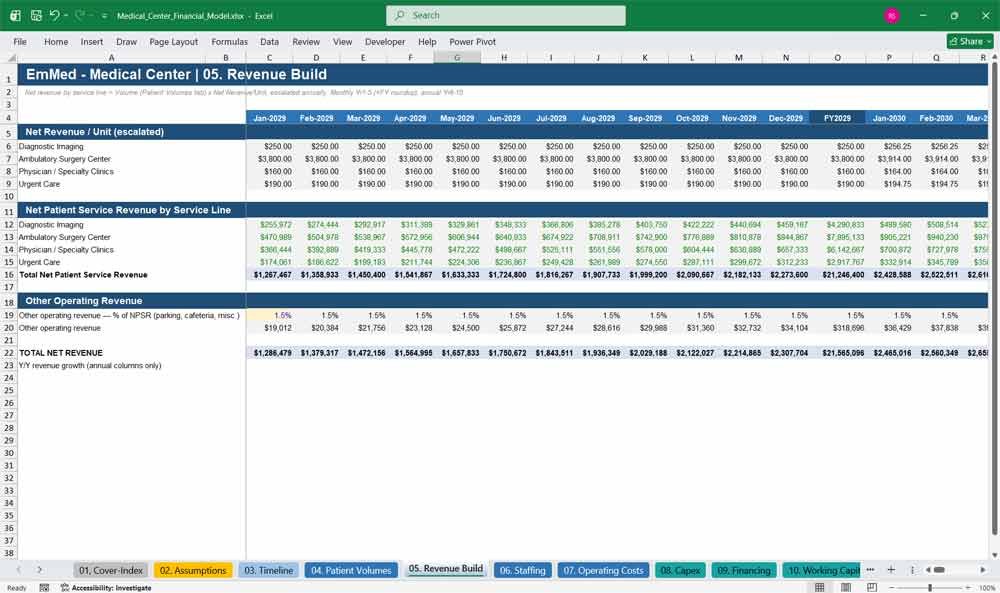Open the View ribbon tab
Image resolution: width=1000 pixels, height=593 pixels.
coord(342,41)
